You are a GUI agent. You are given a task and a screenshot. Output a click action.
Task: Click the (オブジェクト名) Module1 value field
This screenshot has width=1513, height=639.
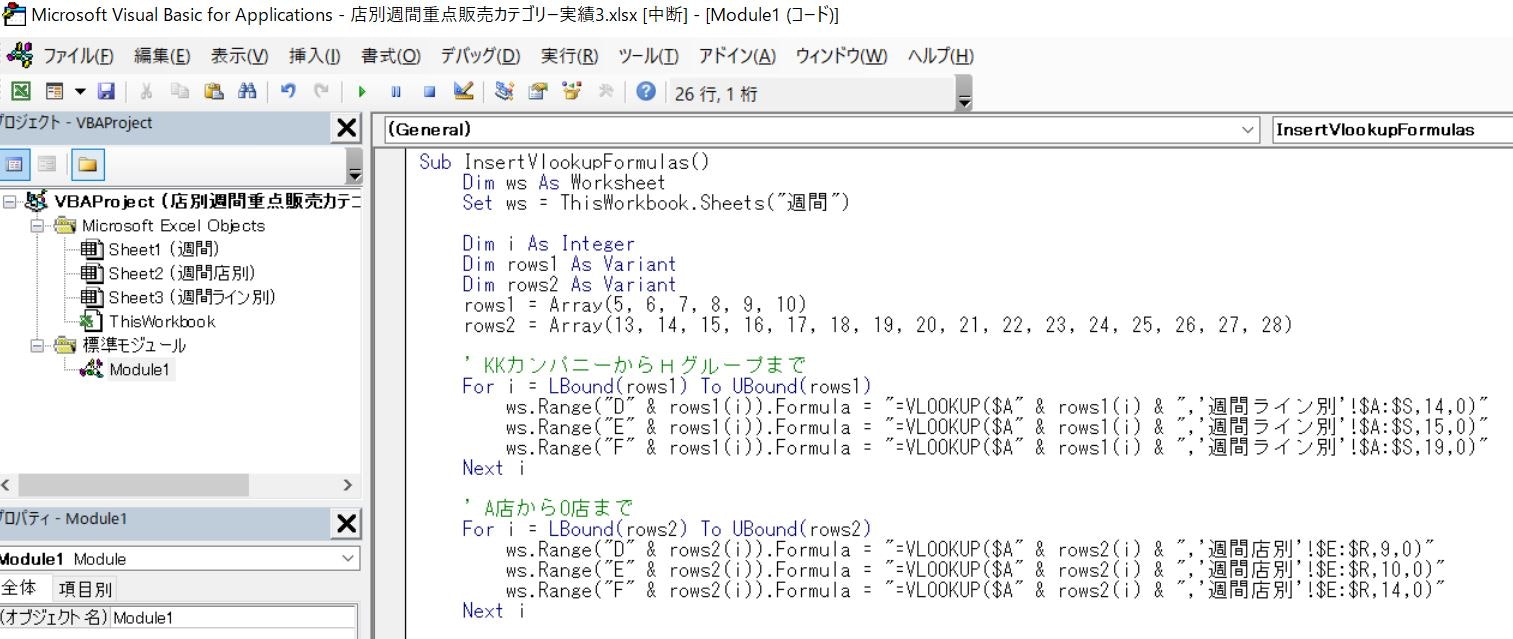[x=233, y=618]
